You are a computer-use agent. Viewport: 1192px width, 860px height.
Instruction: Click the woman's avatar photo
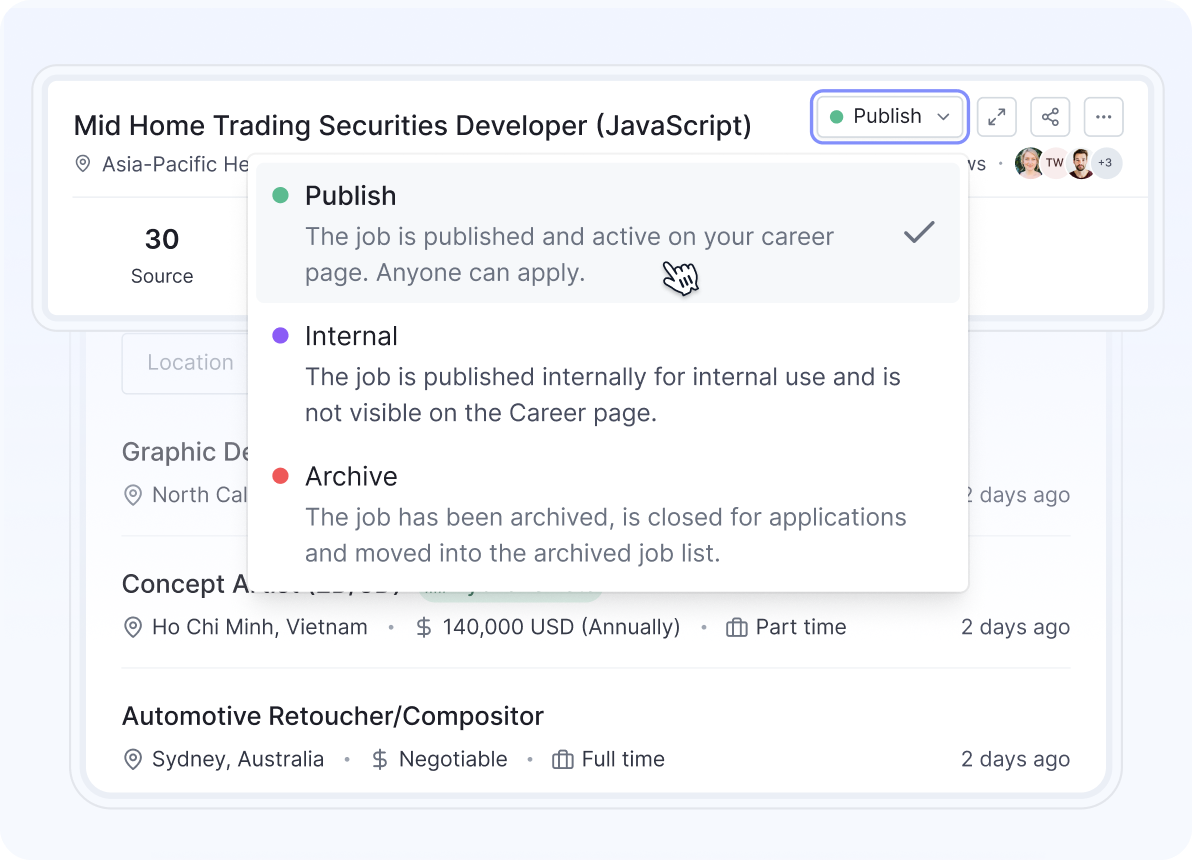[1029, 163]
